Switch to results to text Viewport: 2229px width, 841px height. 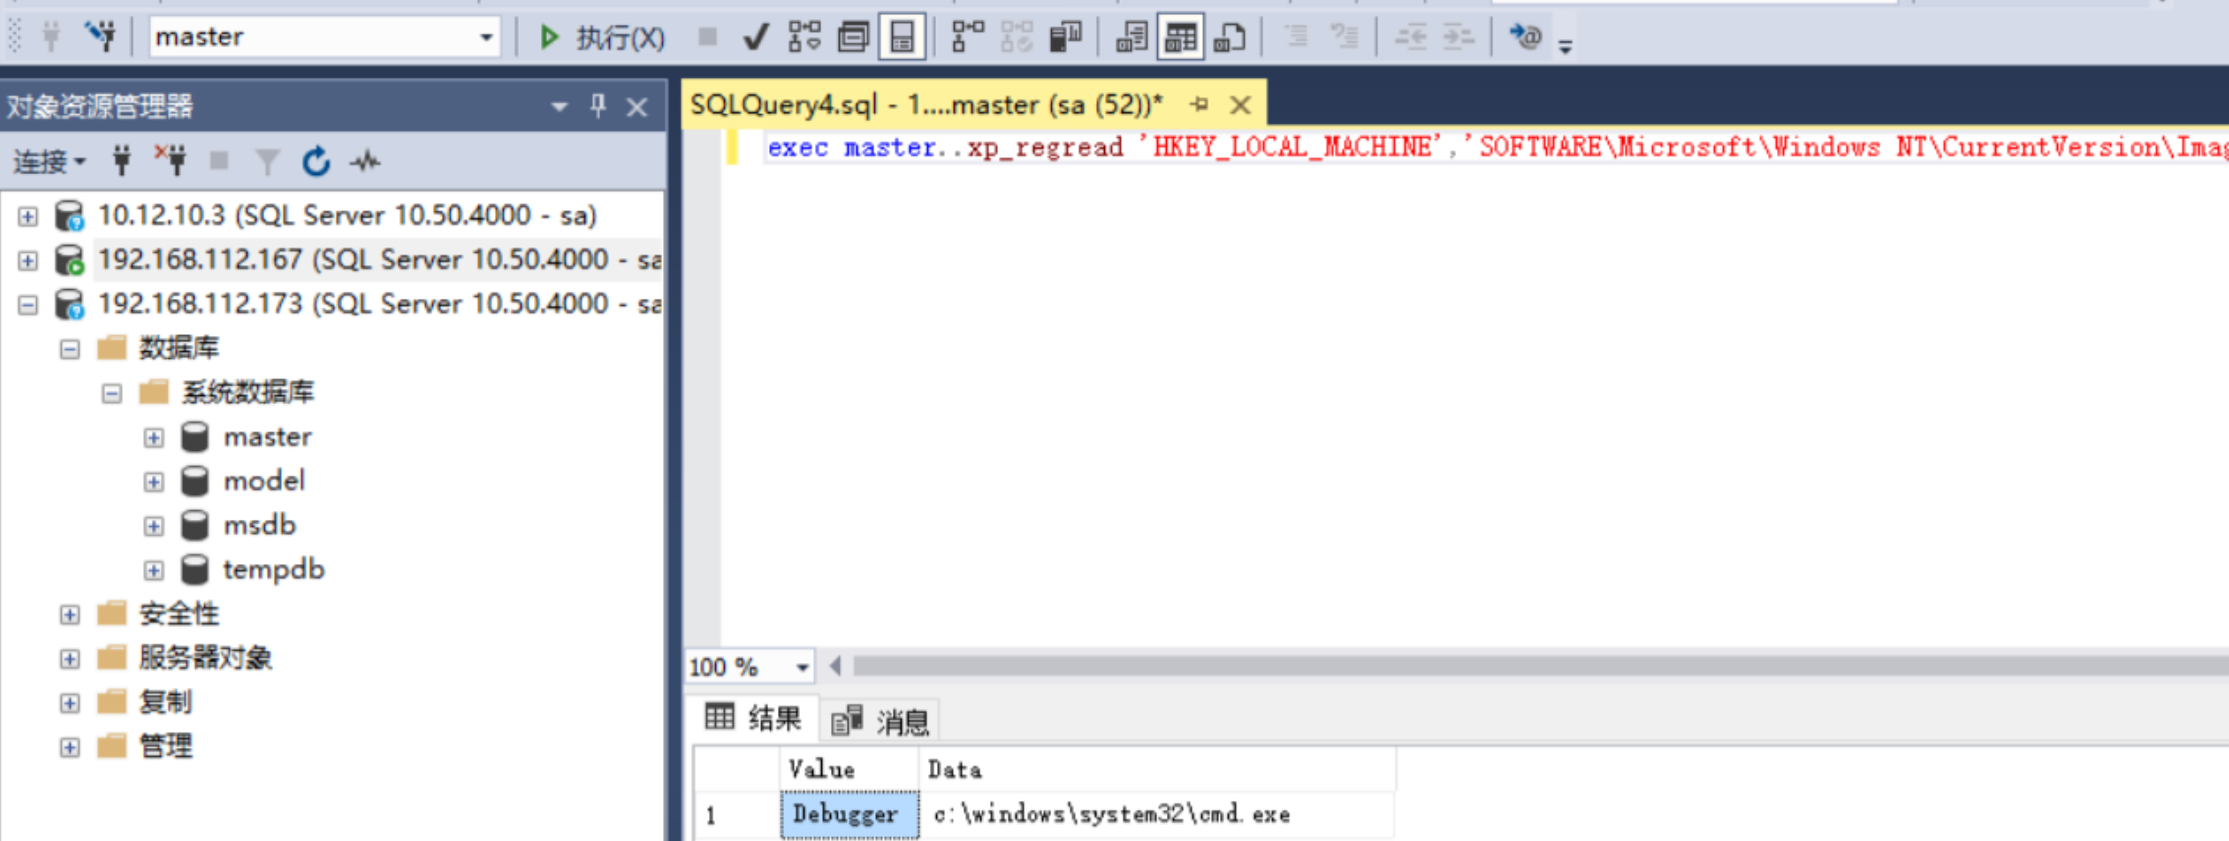(x=1131, y=38)
